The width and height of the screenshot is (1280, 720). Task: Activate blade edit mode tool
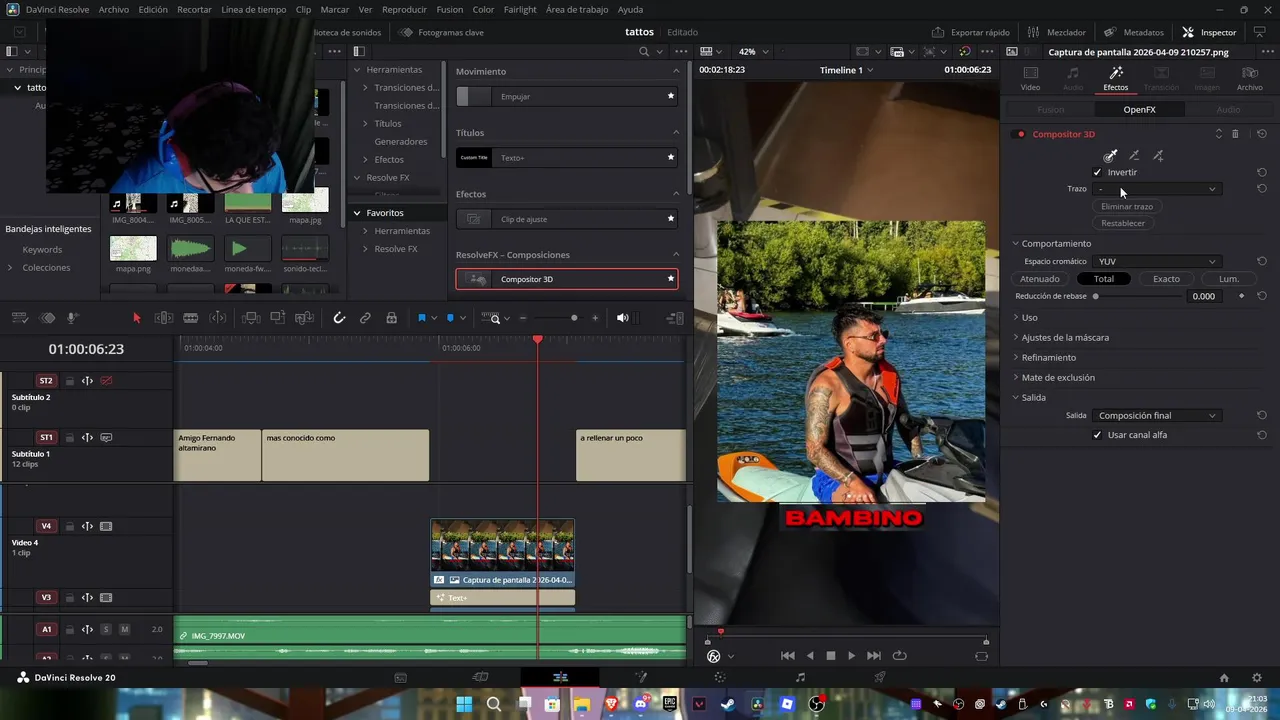pos(190,318)
